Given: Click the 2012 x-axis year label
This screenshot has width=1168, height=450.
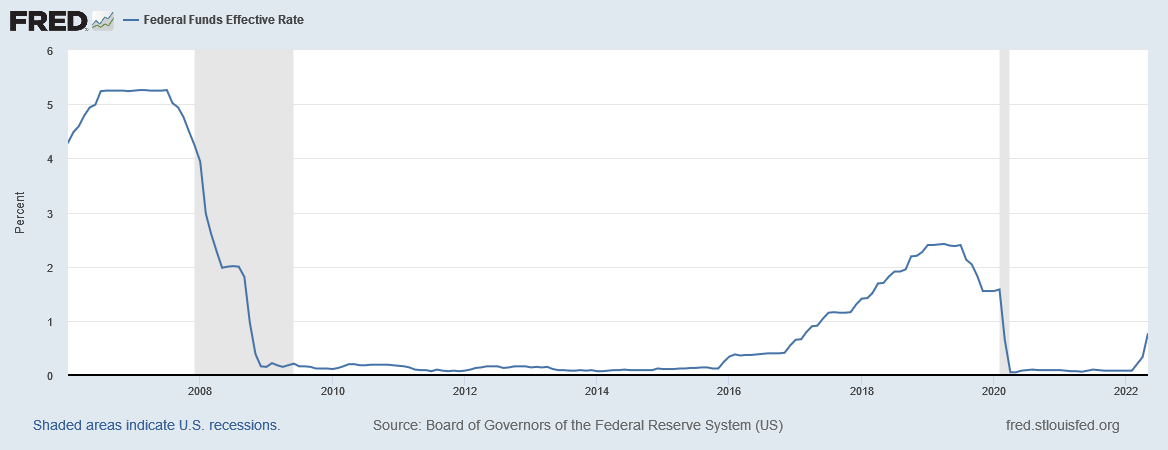Looking at the screenshot, I should click(464, 390).
